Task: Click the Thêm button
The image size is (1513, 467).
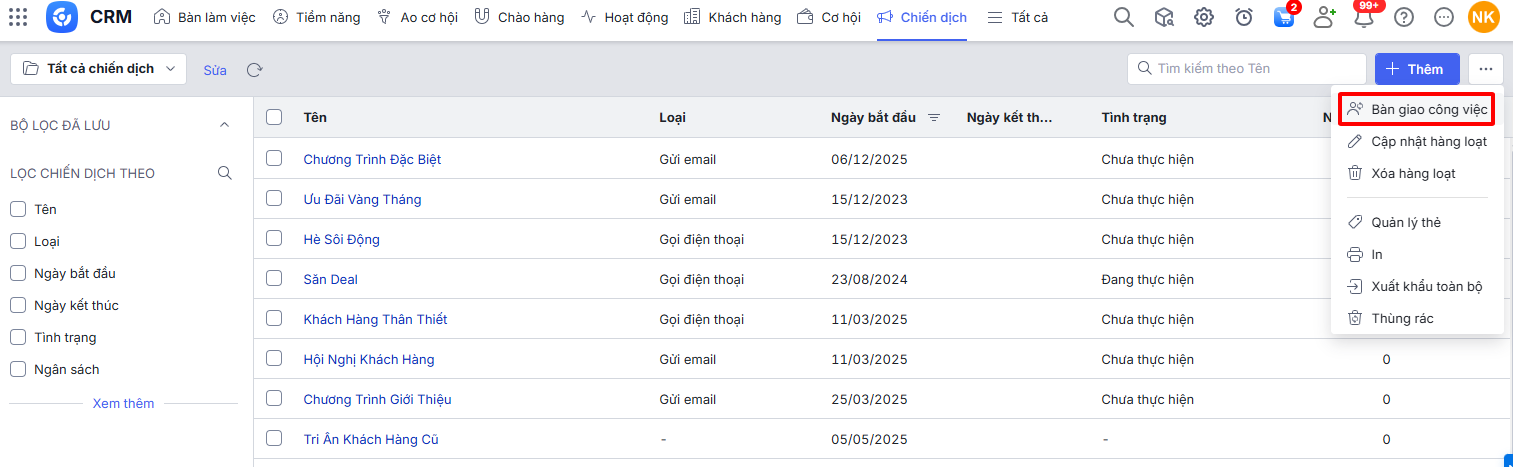Action: tap(1416, 69)
